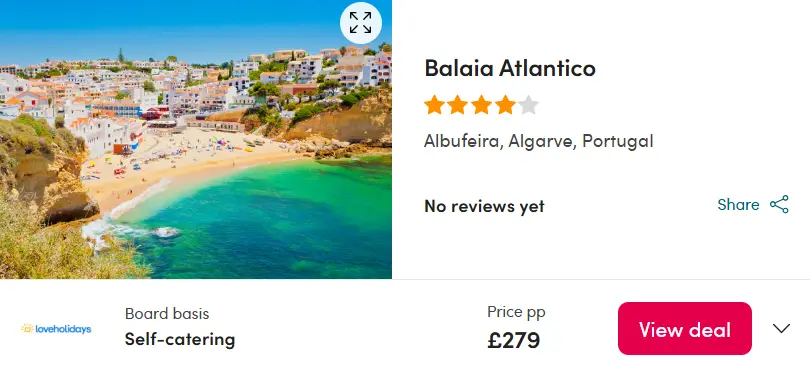Click the Board basis label
The width and height of the screenshot is (810, 365).
click(167, 314)
